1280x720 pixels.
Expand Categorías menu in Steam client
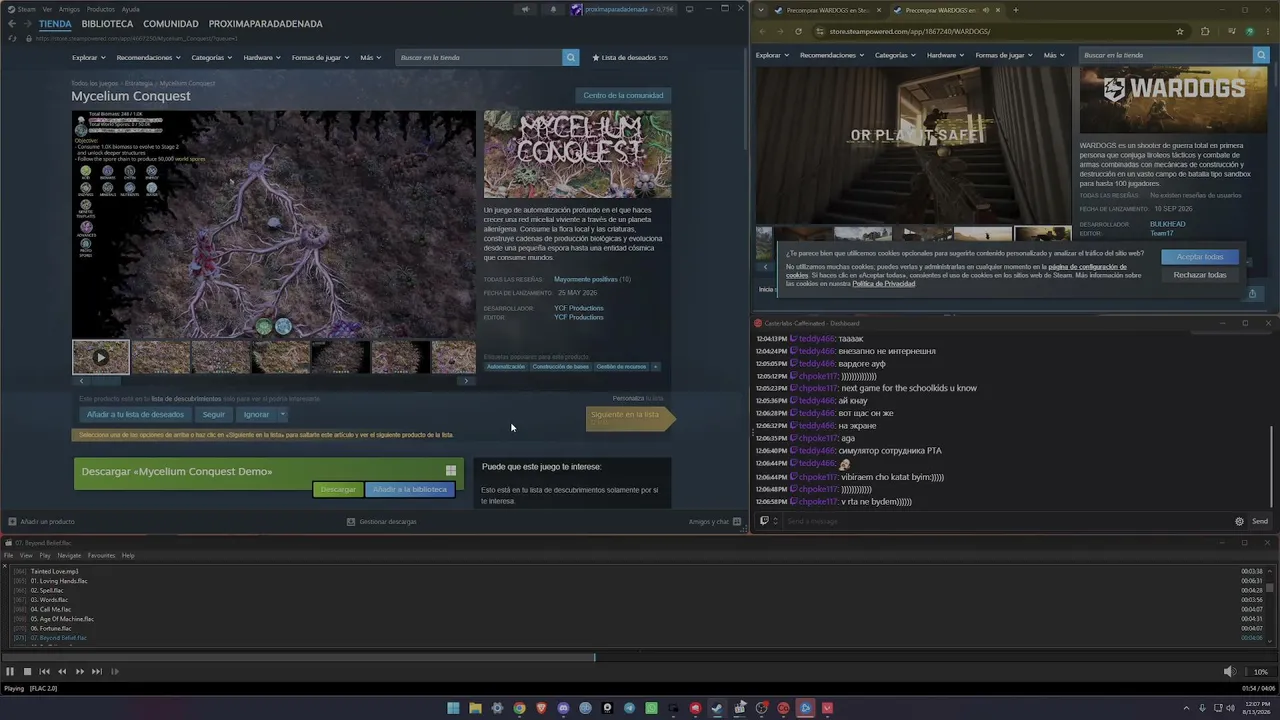(212, 58)
